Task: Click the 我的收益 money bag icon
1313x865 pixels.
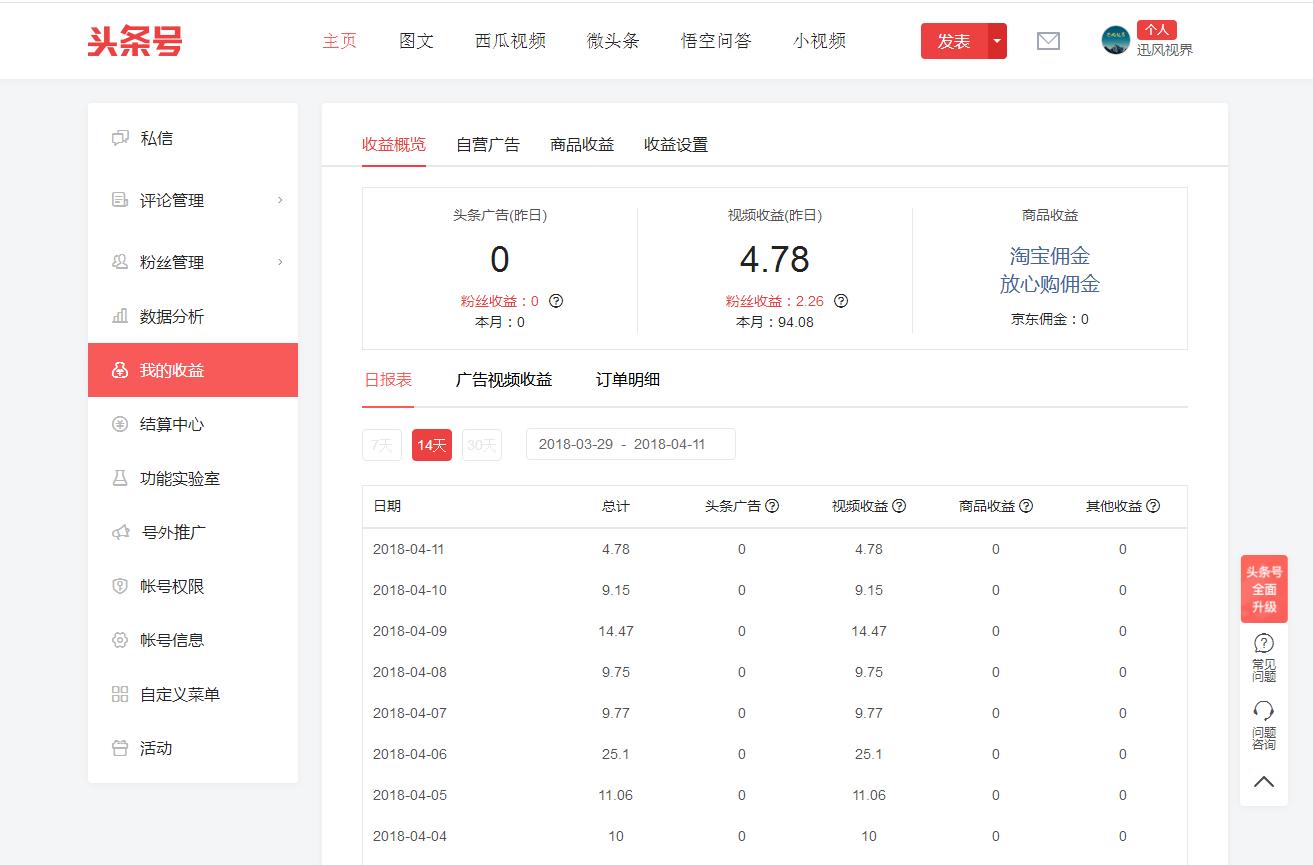Action: (x=120, y=370)
